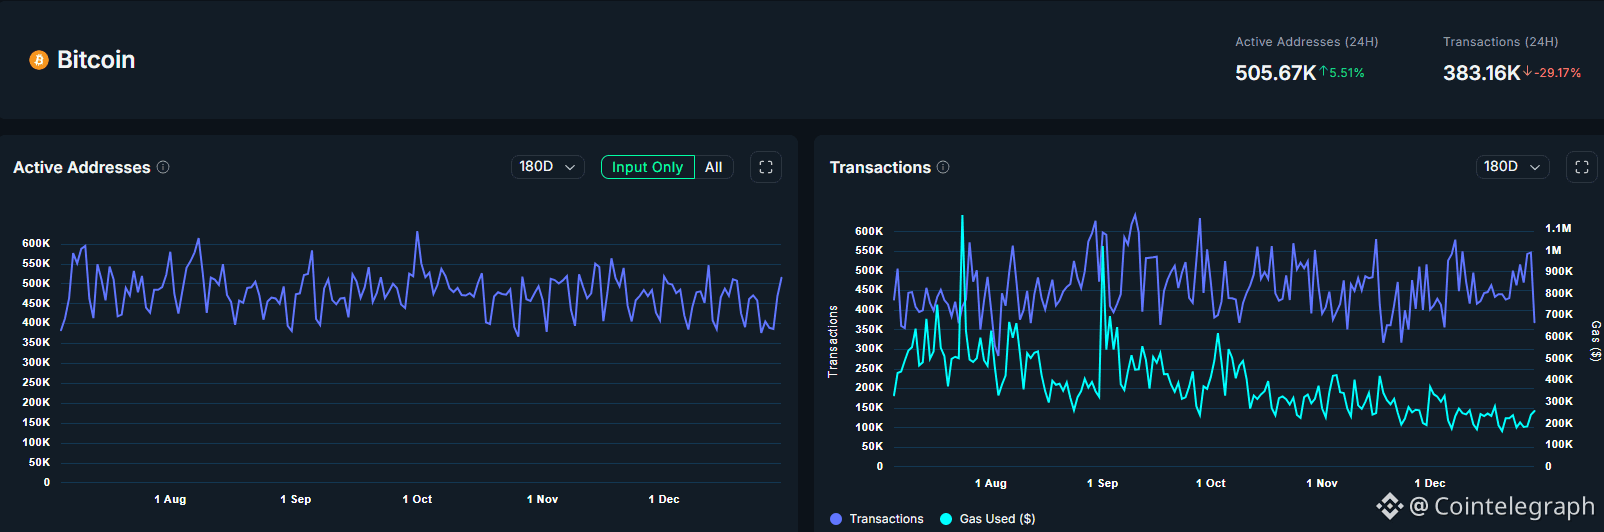Click the 383.16K transactions value
This screenshot has width=1604, height=532.
pos(1481,73)
